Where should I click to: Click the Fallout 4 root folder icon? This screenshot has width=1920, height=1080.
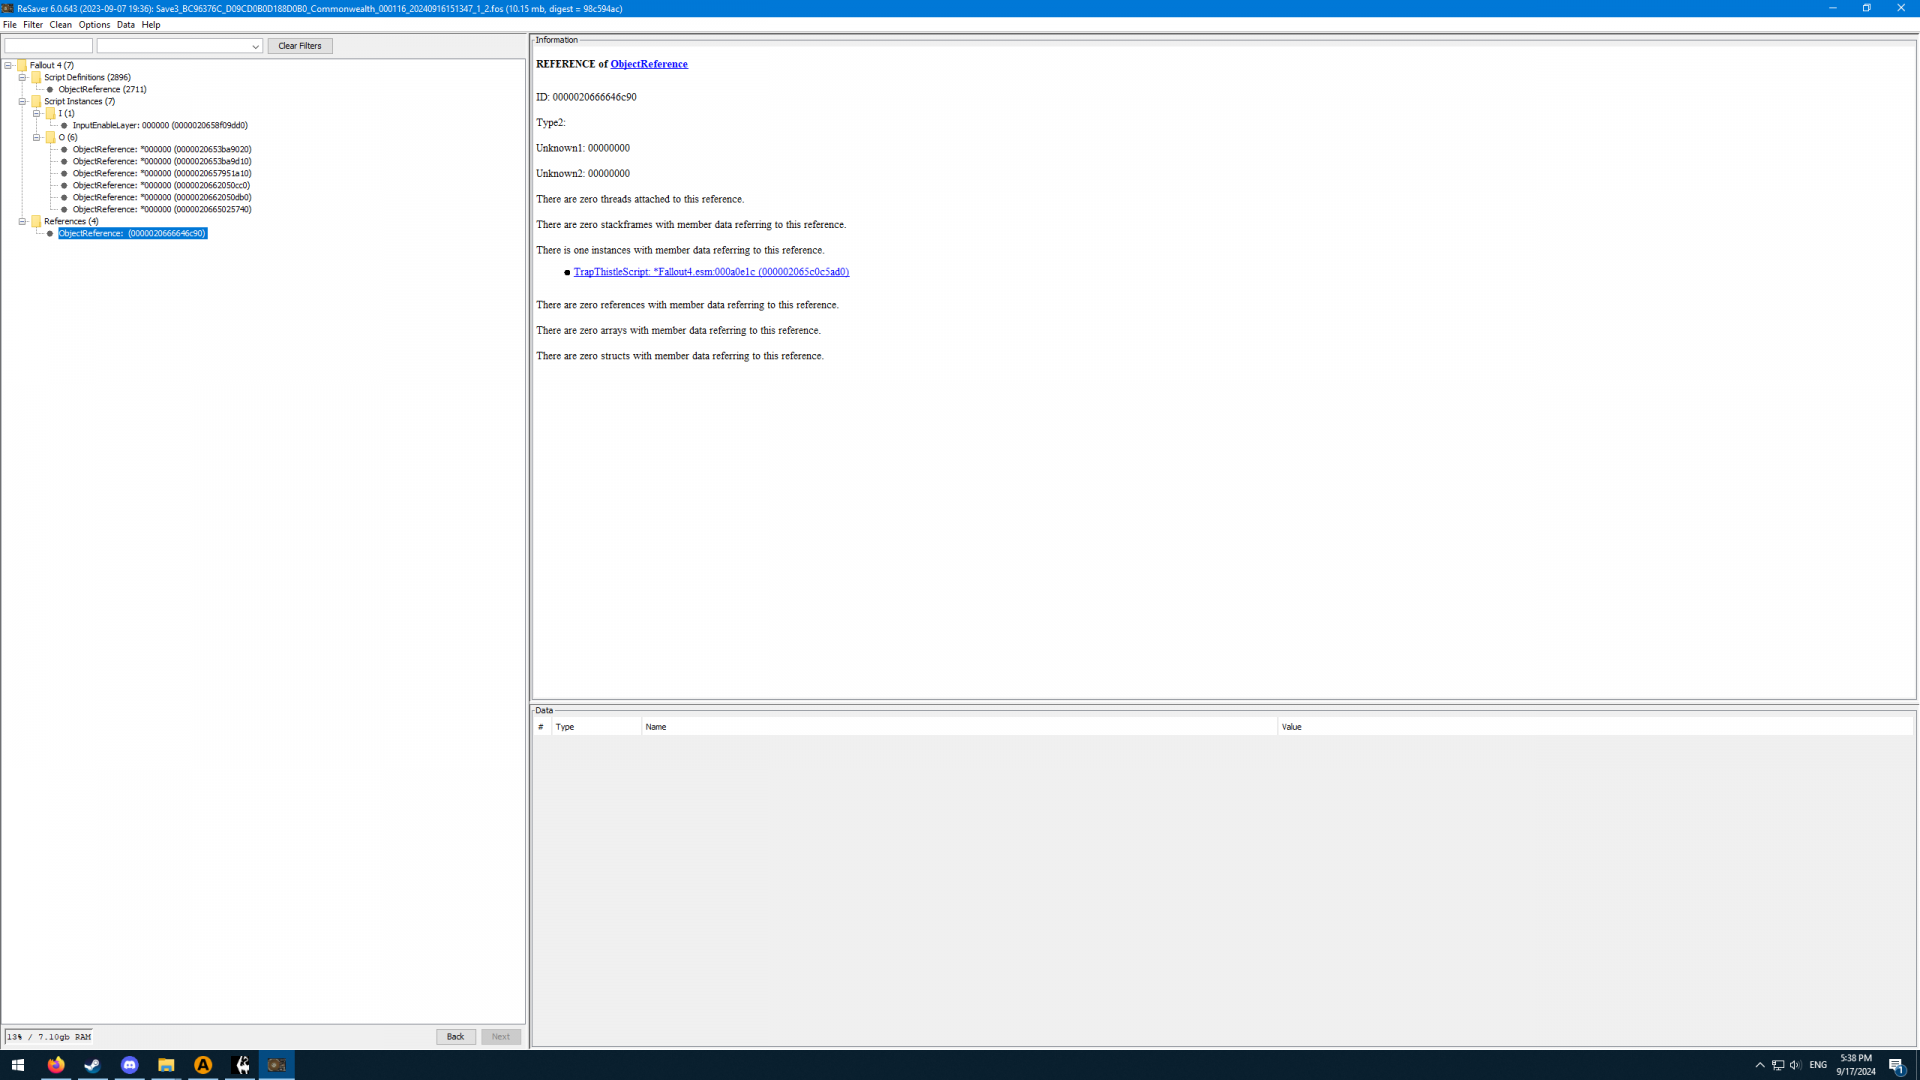(22, 65)
